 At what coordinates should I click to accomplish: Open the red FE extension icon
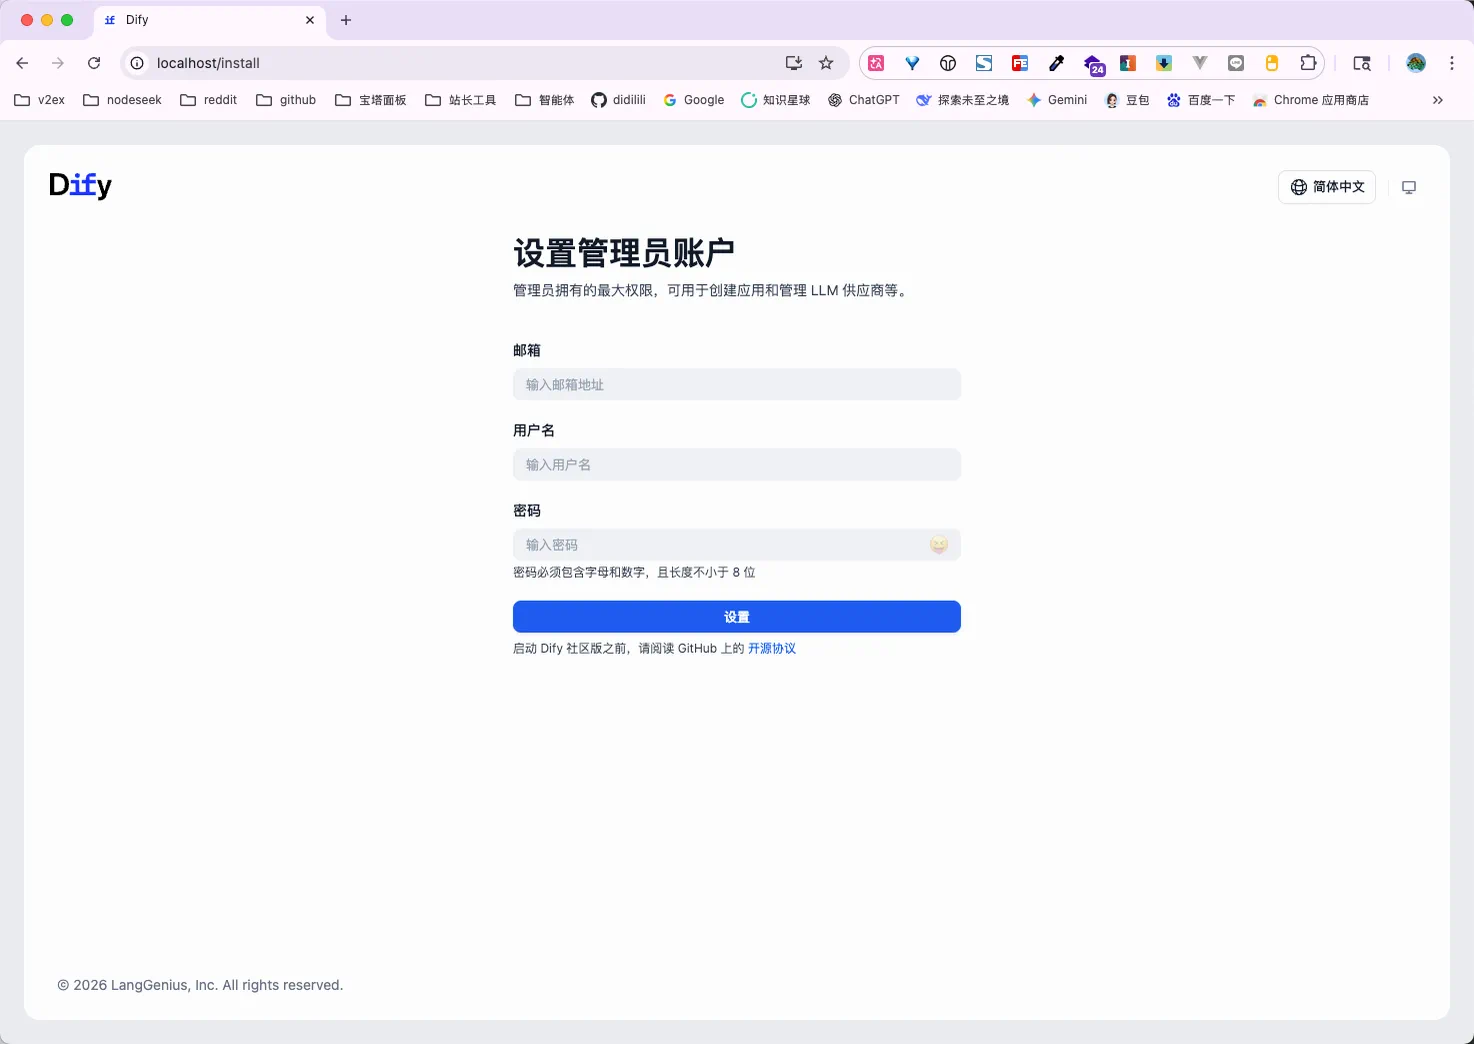[1020, 63]
